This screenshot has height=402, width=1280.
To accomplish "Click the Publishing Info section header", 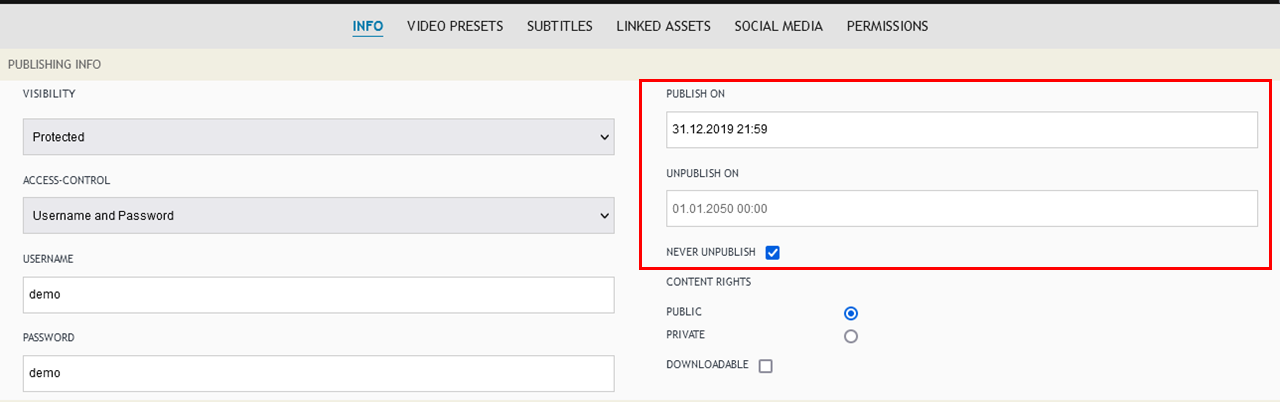I will pos(54,65).
